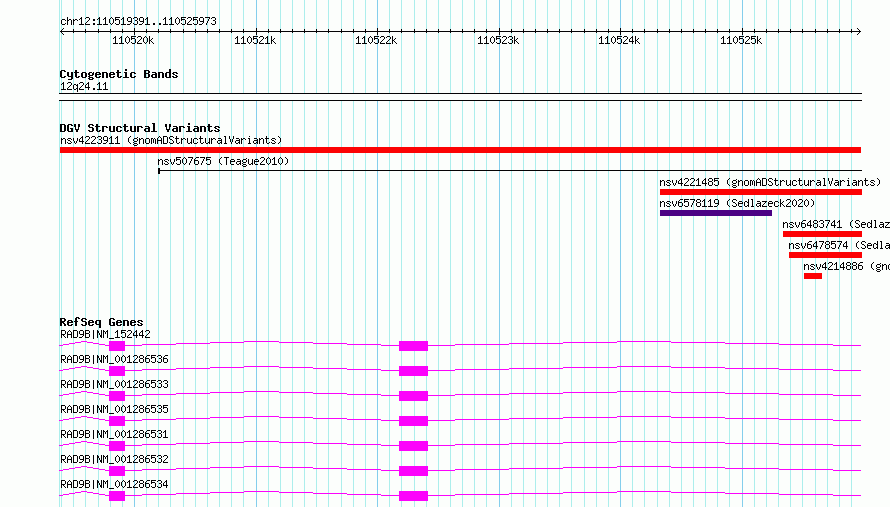The height and width of the screenshot is (507, 890).
Task: Click the nsv6483741 red variant bar
Action: click(x=822, y=234)
